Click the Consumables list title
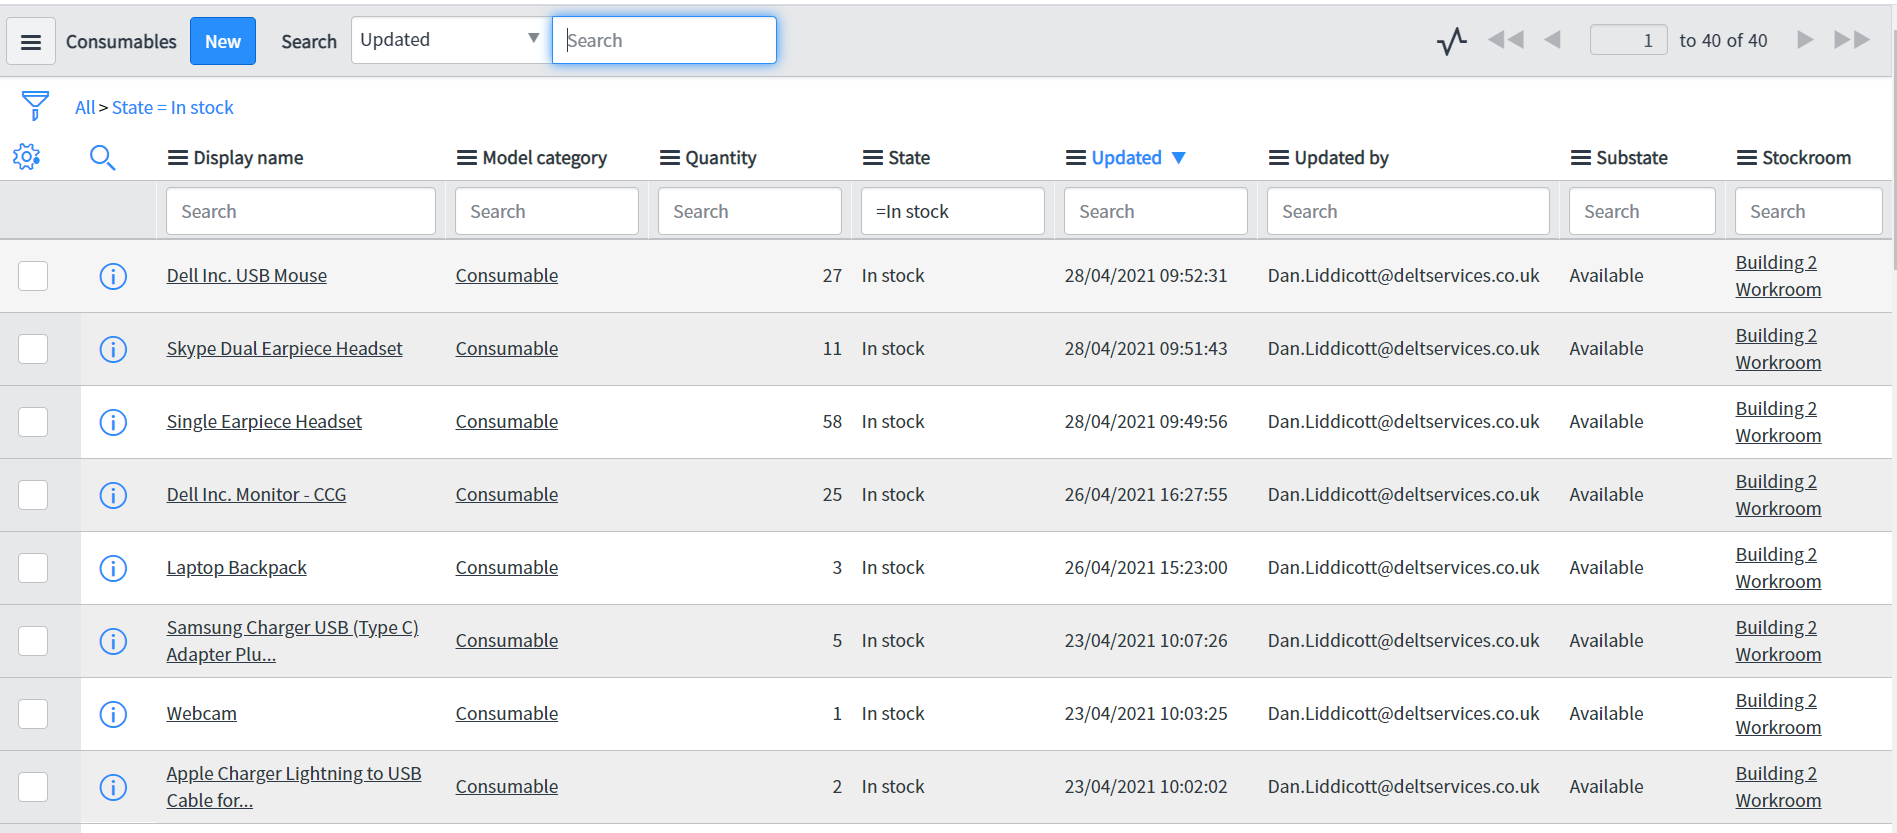1897x833 pixels. (121, 41)
